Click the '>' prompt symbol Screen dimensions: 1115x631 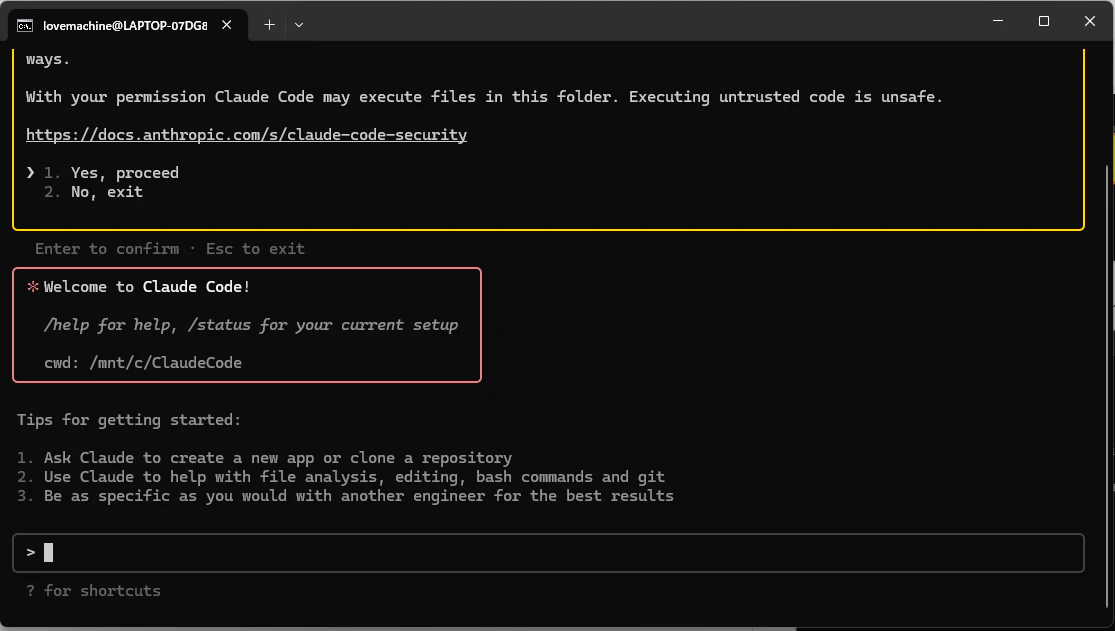coord(31,552)
